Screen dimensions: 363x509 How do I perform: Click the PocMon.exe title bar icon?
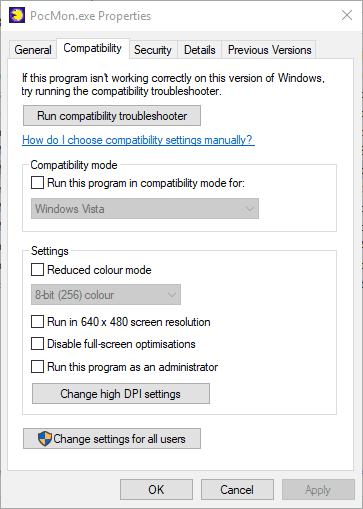pyautogui.click(x=17, y=16)
